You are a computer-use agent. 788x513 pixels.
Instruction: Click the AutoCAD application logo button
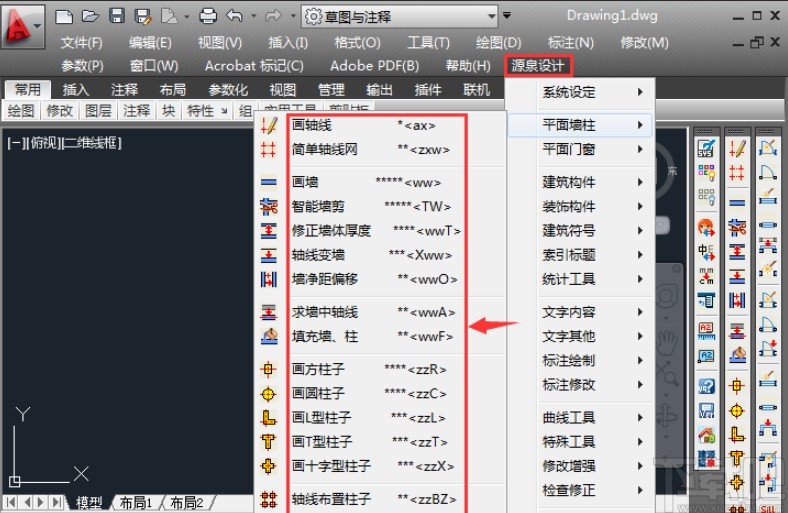tap(23, 26)
